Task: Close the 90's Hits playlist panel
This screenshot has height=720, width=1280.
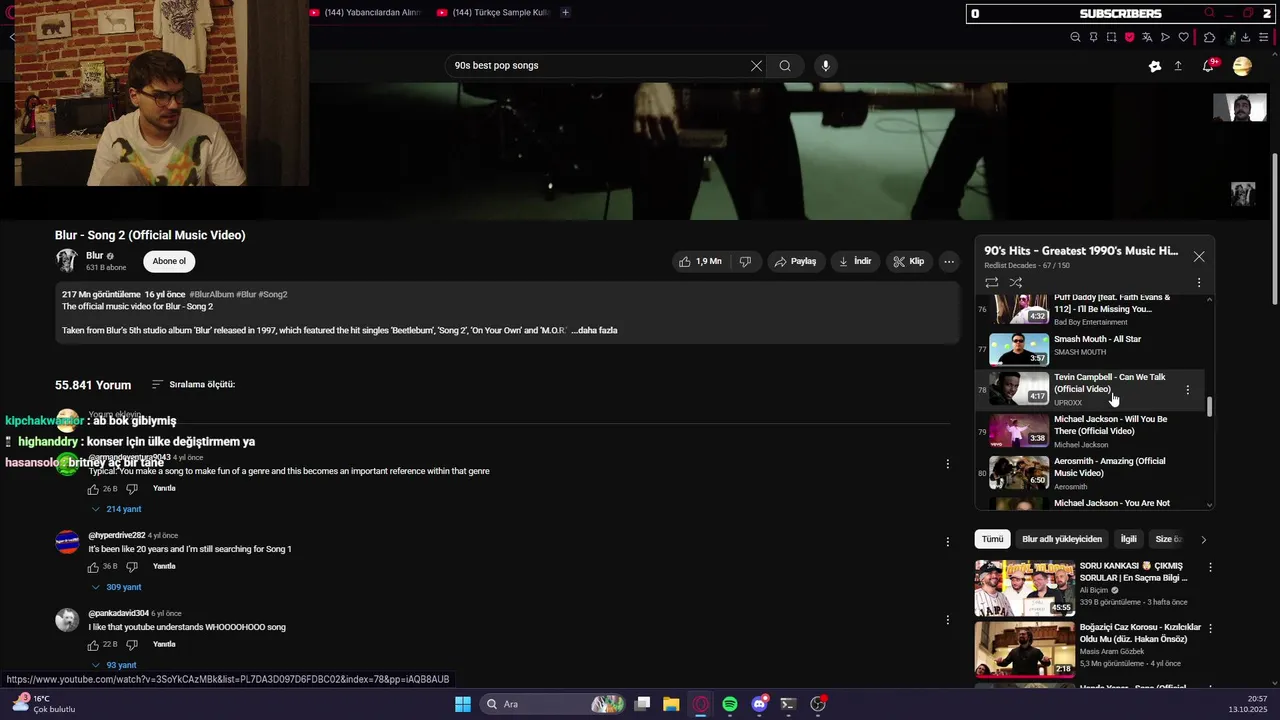Action: pos(1199,257)
